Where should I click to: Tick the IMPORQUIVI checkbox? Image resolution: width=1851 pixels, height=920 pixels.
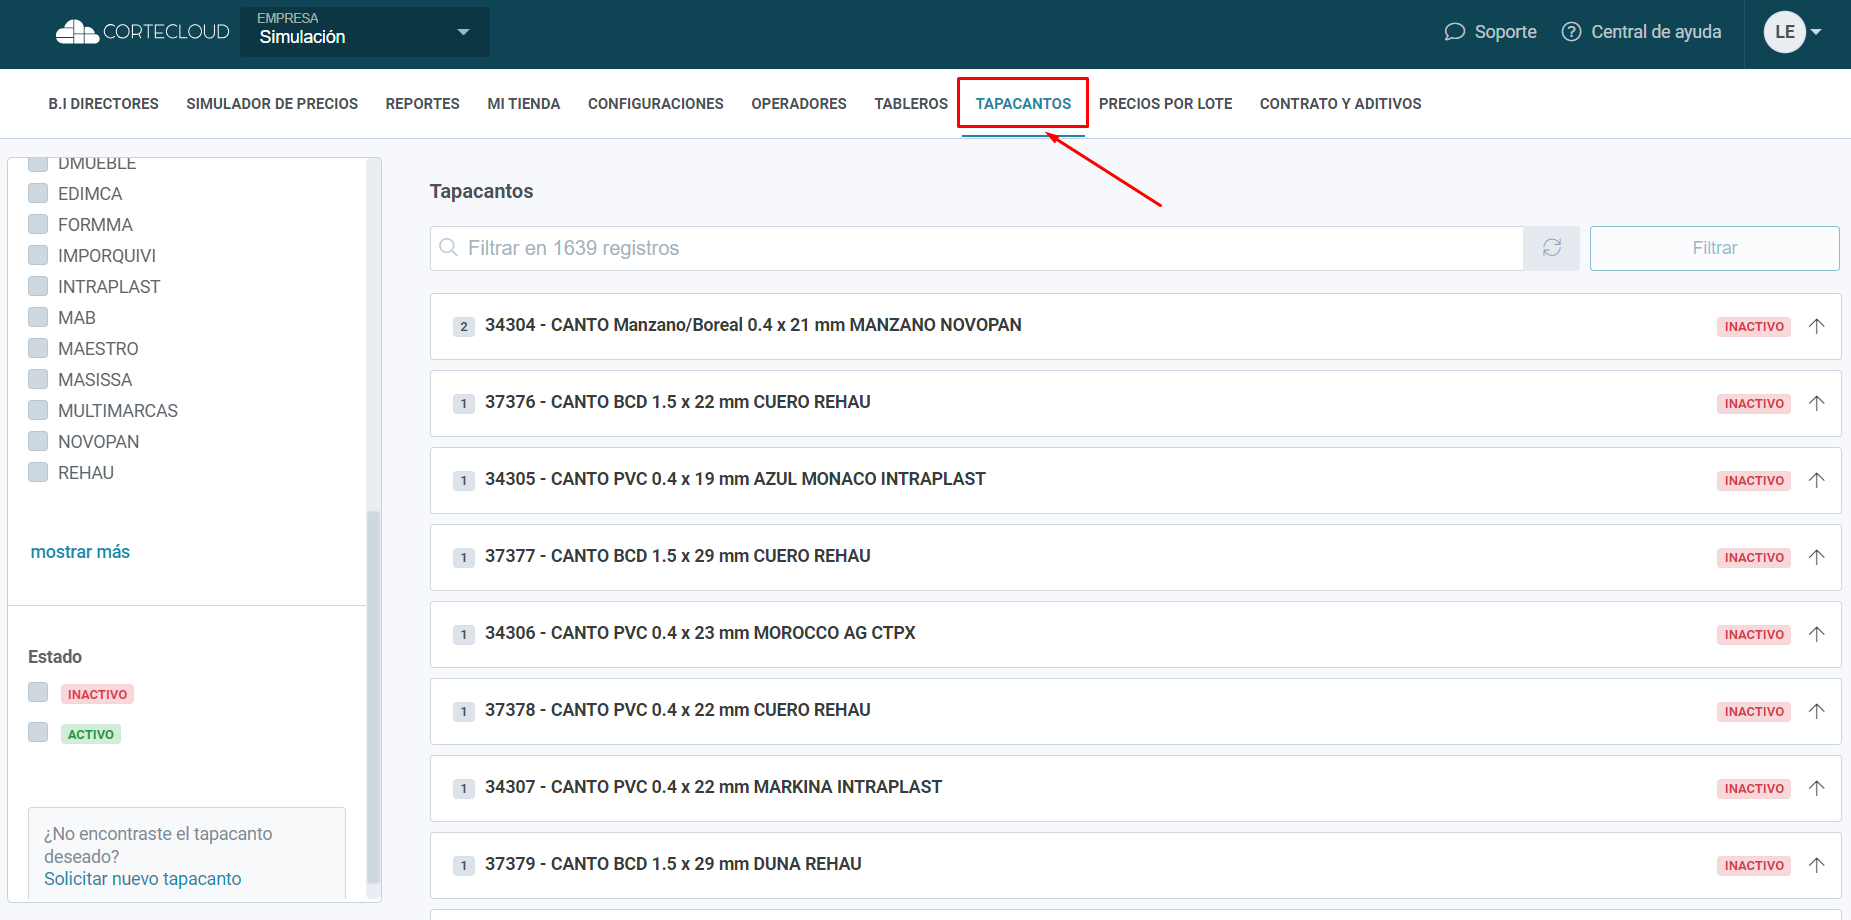[x=38, y=255]
